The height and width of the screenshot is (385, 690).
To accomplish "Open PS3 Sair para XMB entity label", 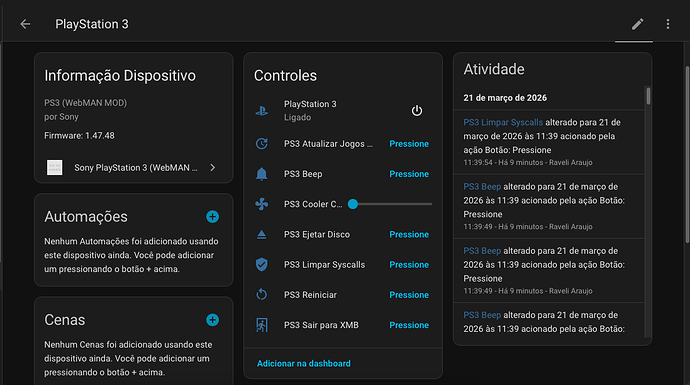I will point(321,325).
